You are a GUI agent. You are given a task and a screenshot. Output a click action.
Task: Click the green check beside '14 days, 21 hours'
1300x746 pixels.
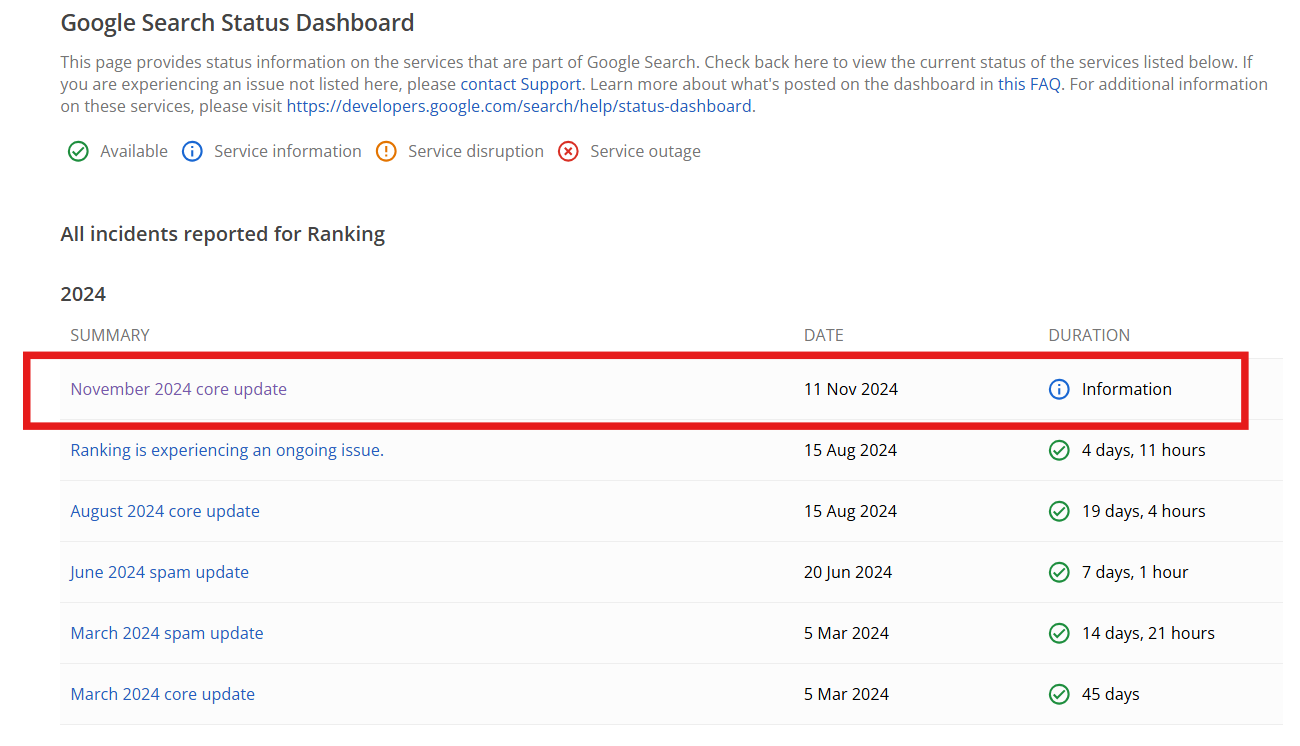pos(1059,633)
